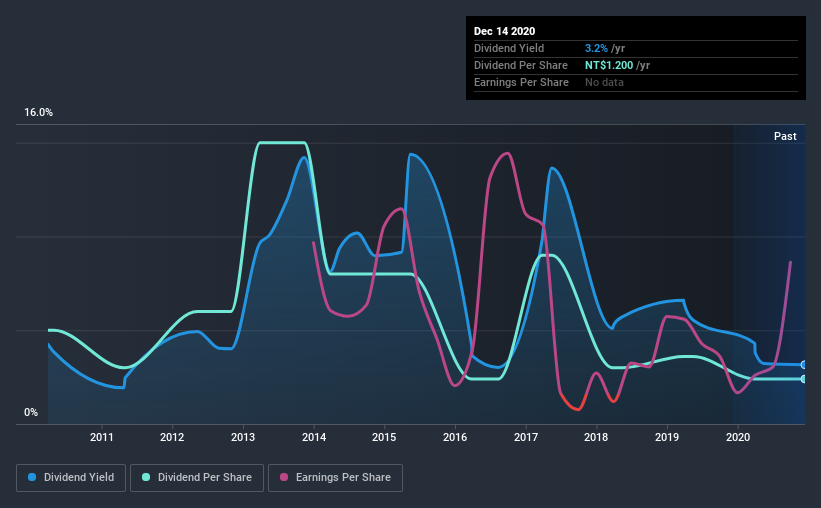The image size is (821, 508).
Task: Click the NT$1.200 dividend per share value
Action: 609,65
